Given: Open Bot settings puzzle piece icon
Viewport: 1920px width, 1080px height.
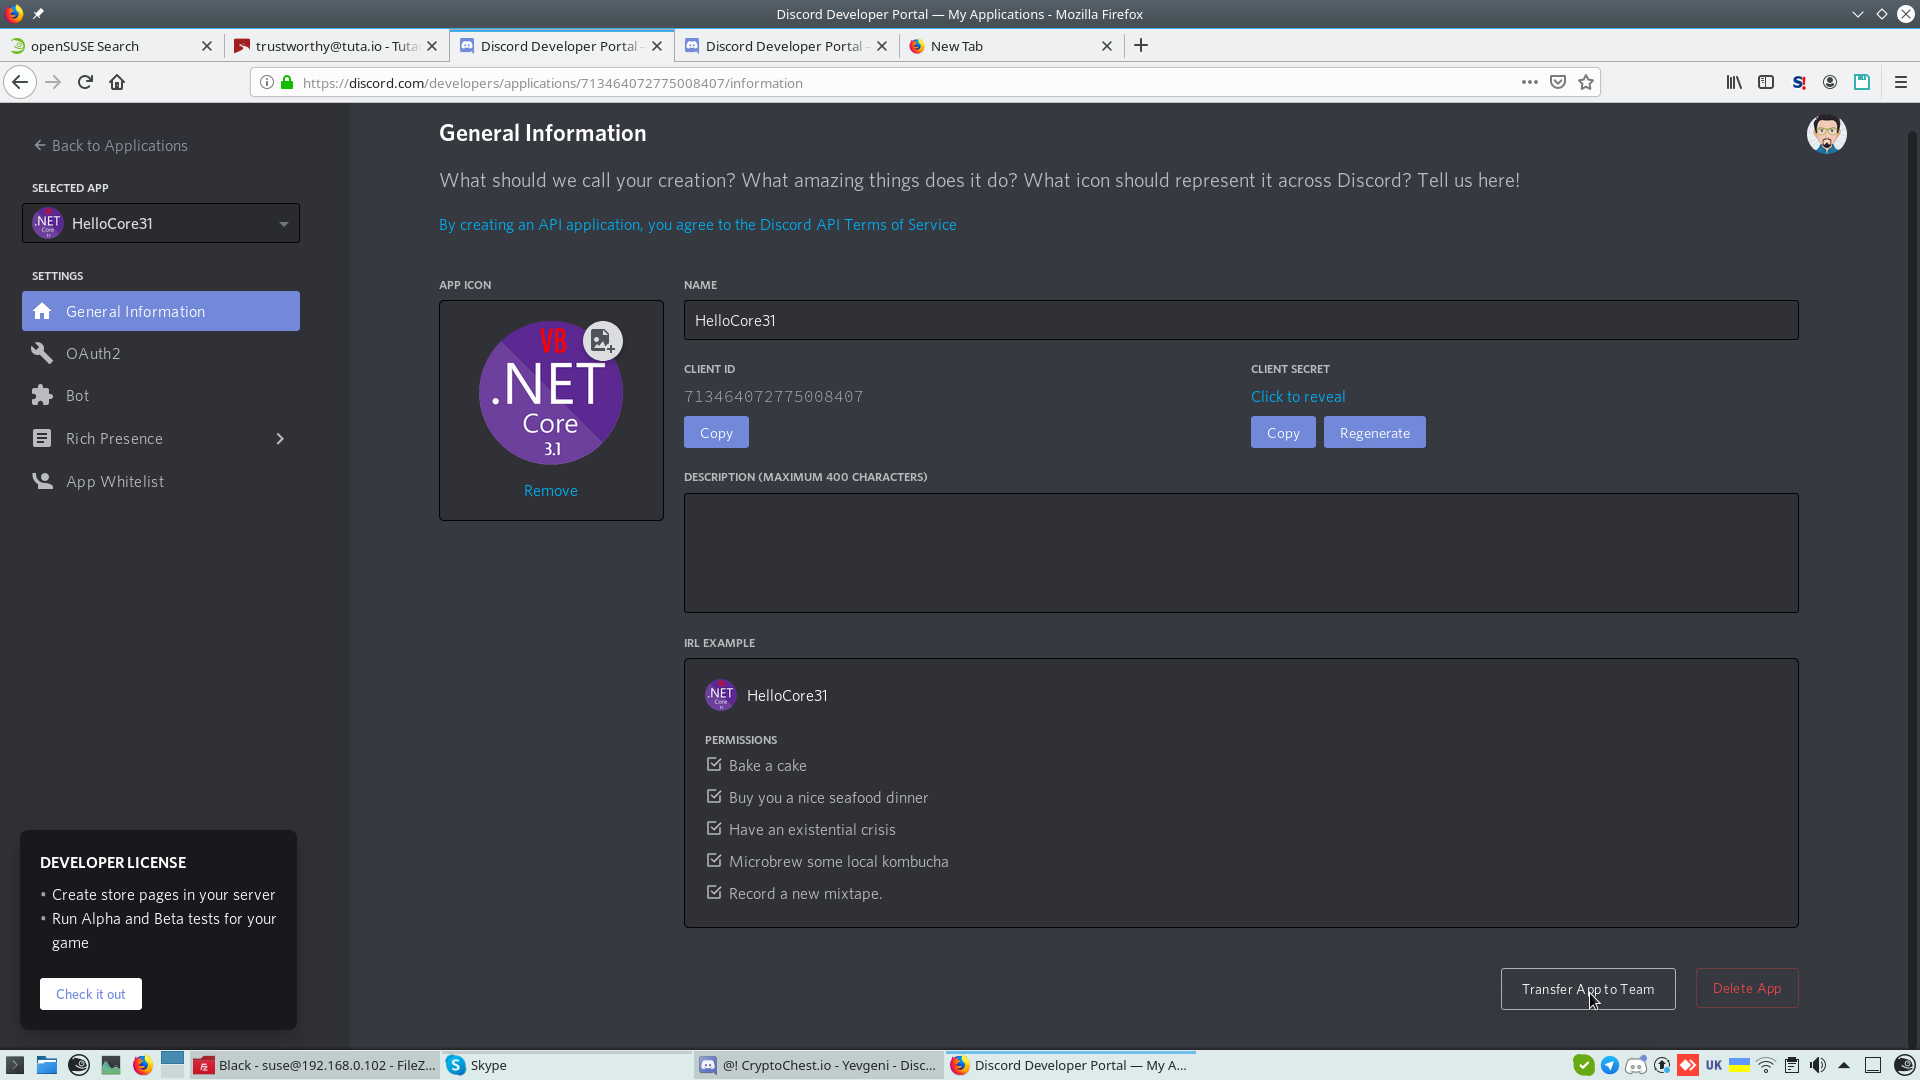Looking at the screenshot, I should pos(42,395).
